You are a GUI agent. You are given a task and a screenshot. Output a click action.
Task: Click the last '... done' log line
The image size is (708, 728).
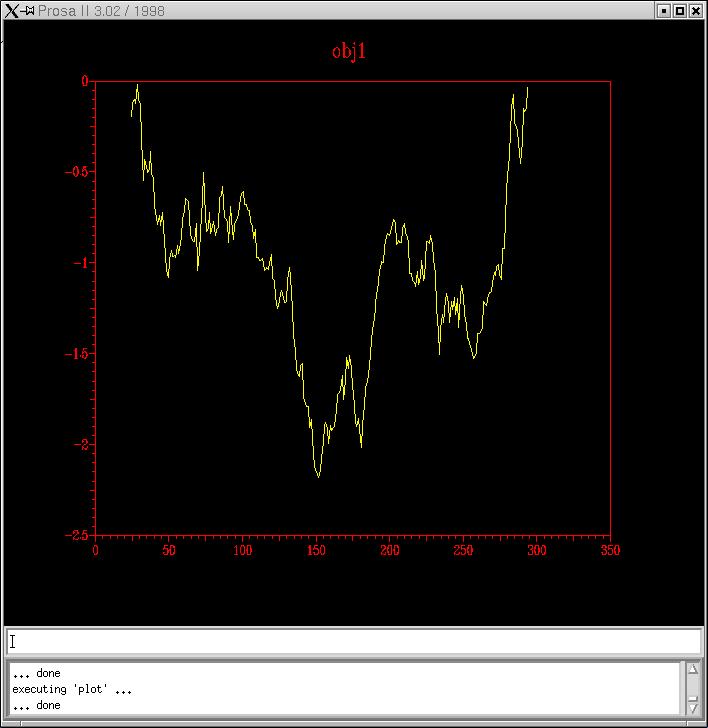[x=36, y=705]
